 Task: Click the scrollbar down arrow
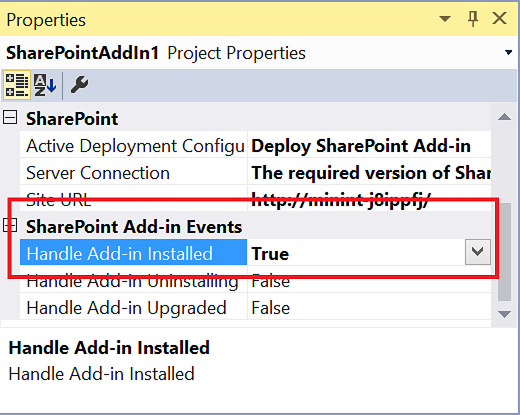pyautogui.click(x=504, y=314)
